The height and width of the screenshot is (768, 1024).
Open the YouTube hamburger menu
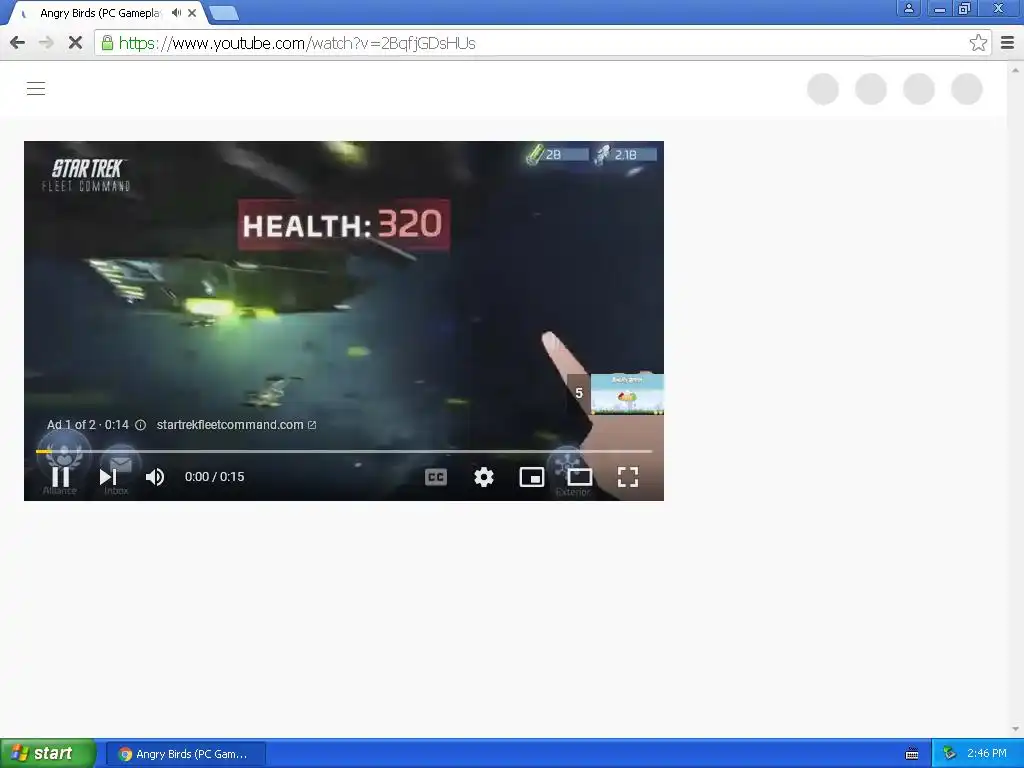click(36, 88)
